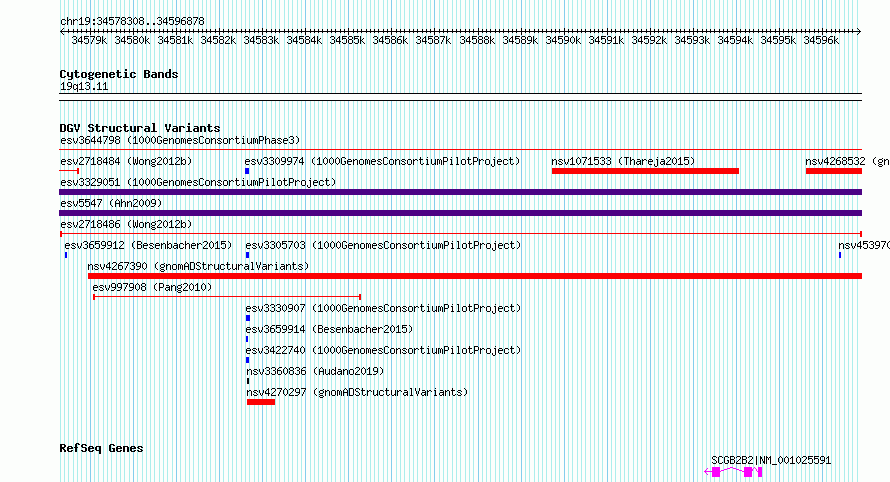890x482 pixels.
Task: Select the esv3329051 purple bar
Action: 460,192
